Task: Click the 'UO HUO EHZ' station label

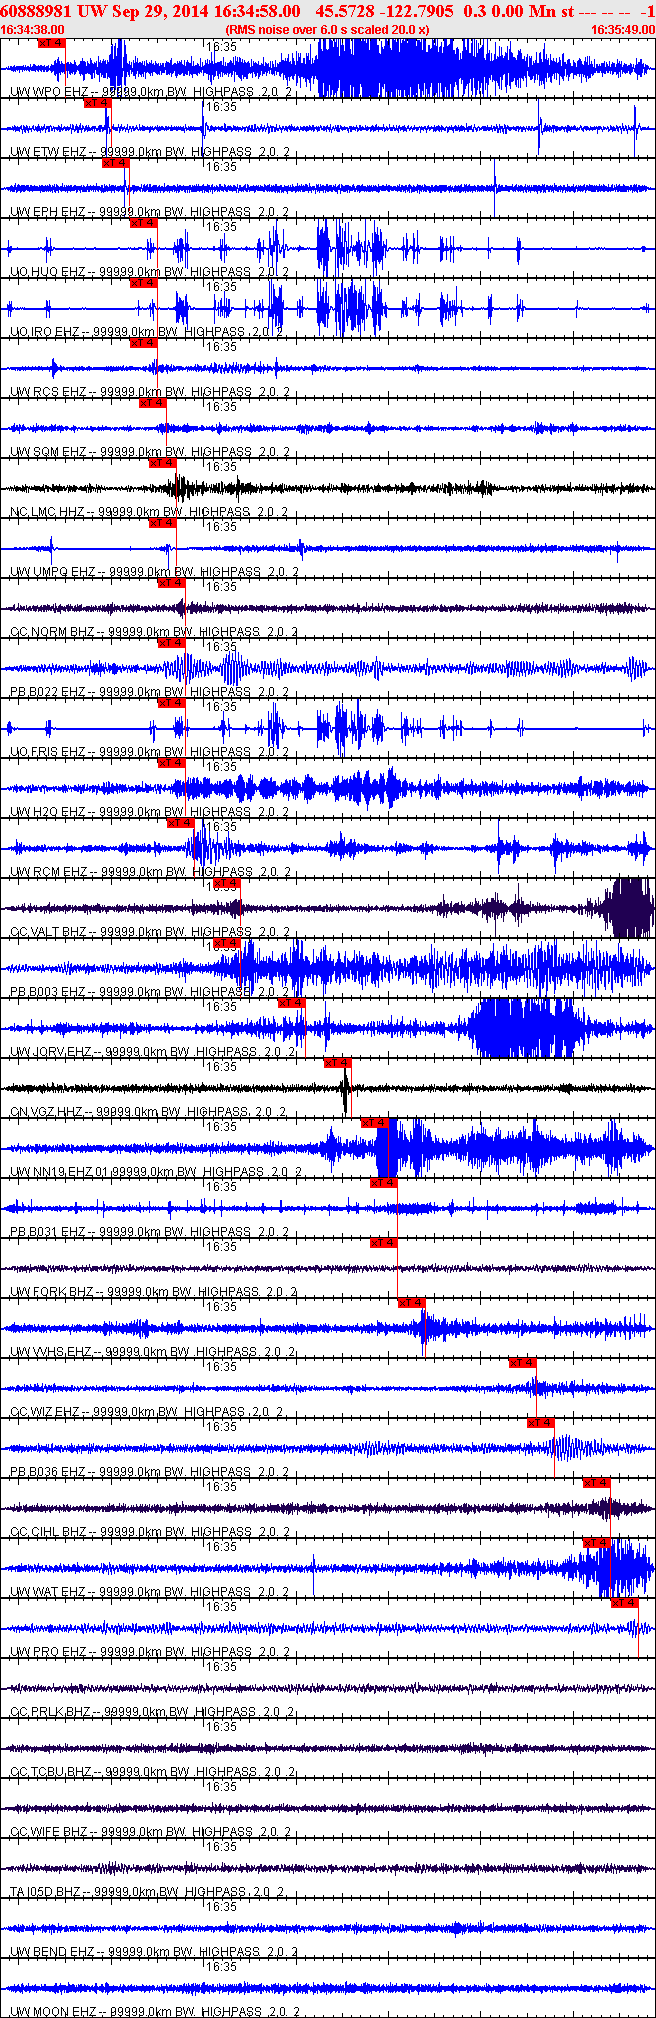Action: point(48,272)
